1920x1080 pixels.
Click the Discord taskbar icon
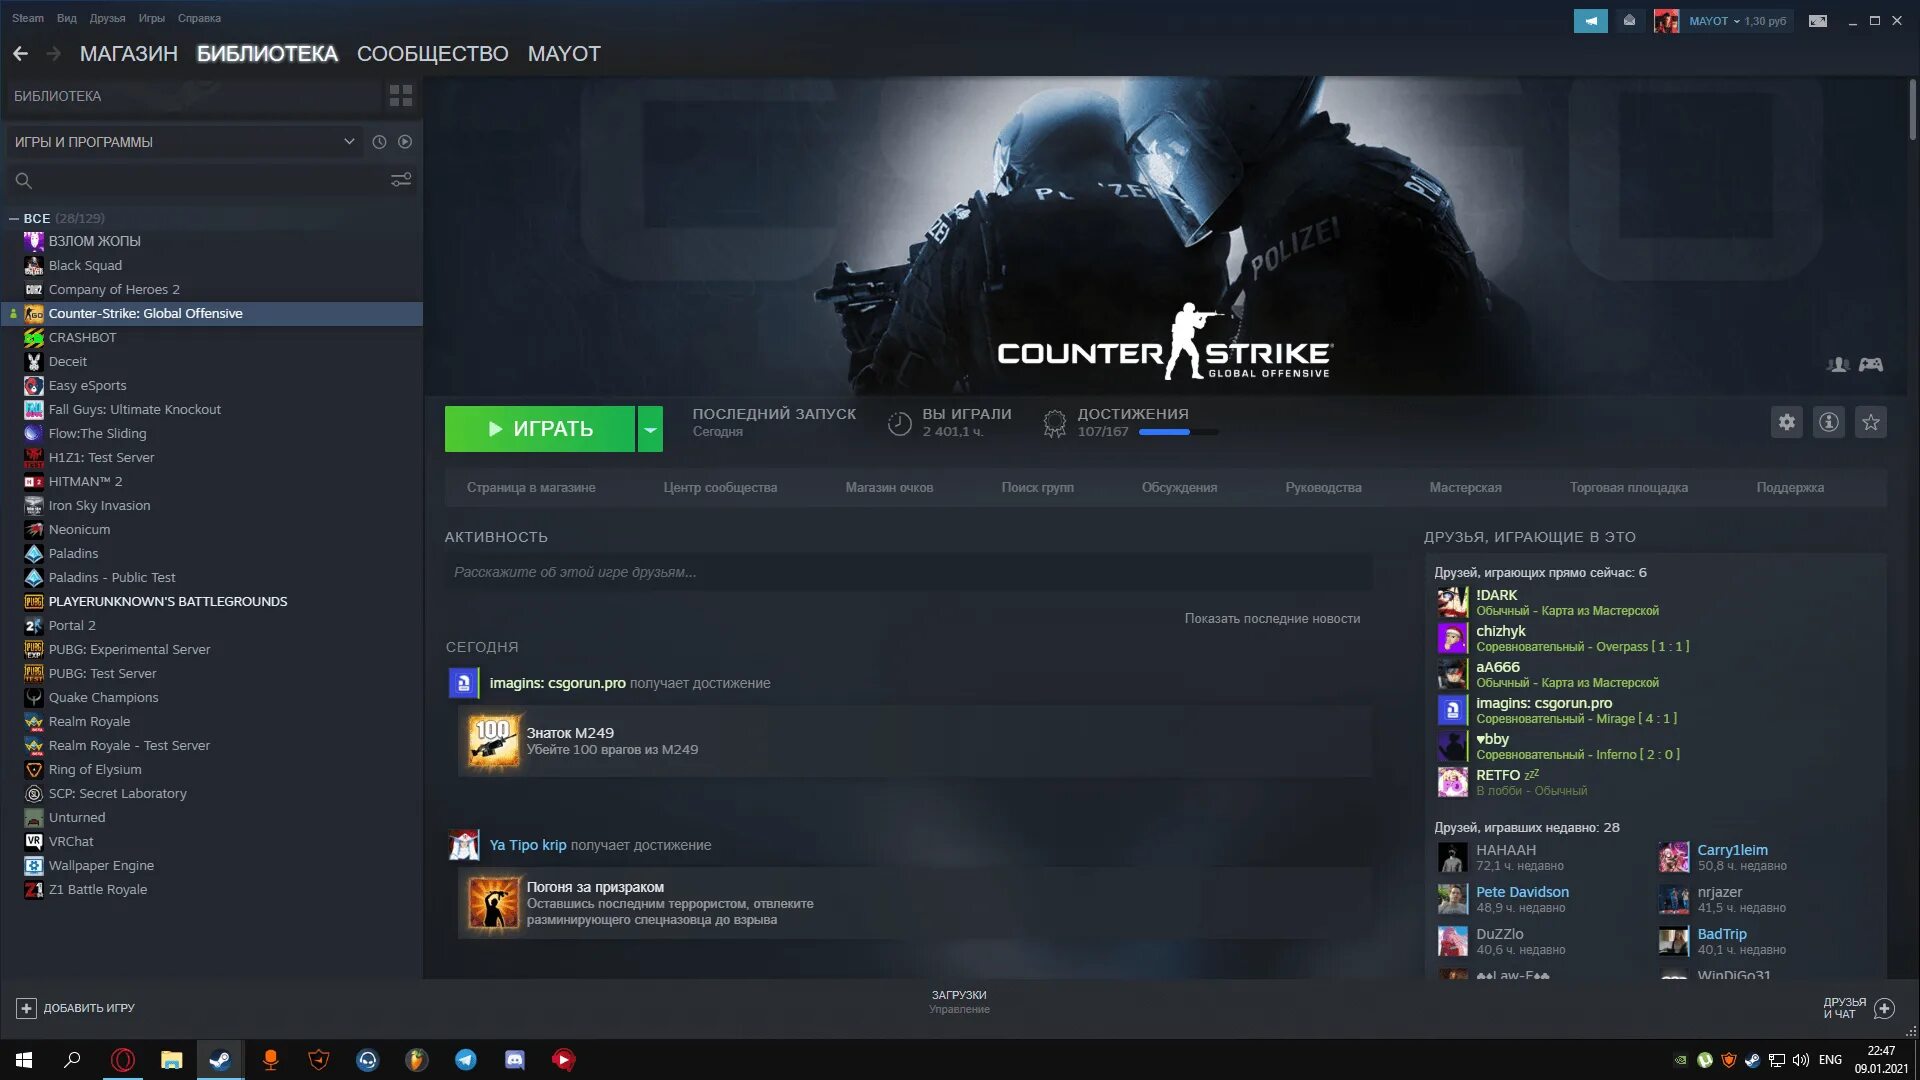coord(514,1060)
